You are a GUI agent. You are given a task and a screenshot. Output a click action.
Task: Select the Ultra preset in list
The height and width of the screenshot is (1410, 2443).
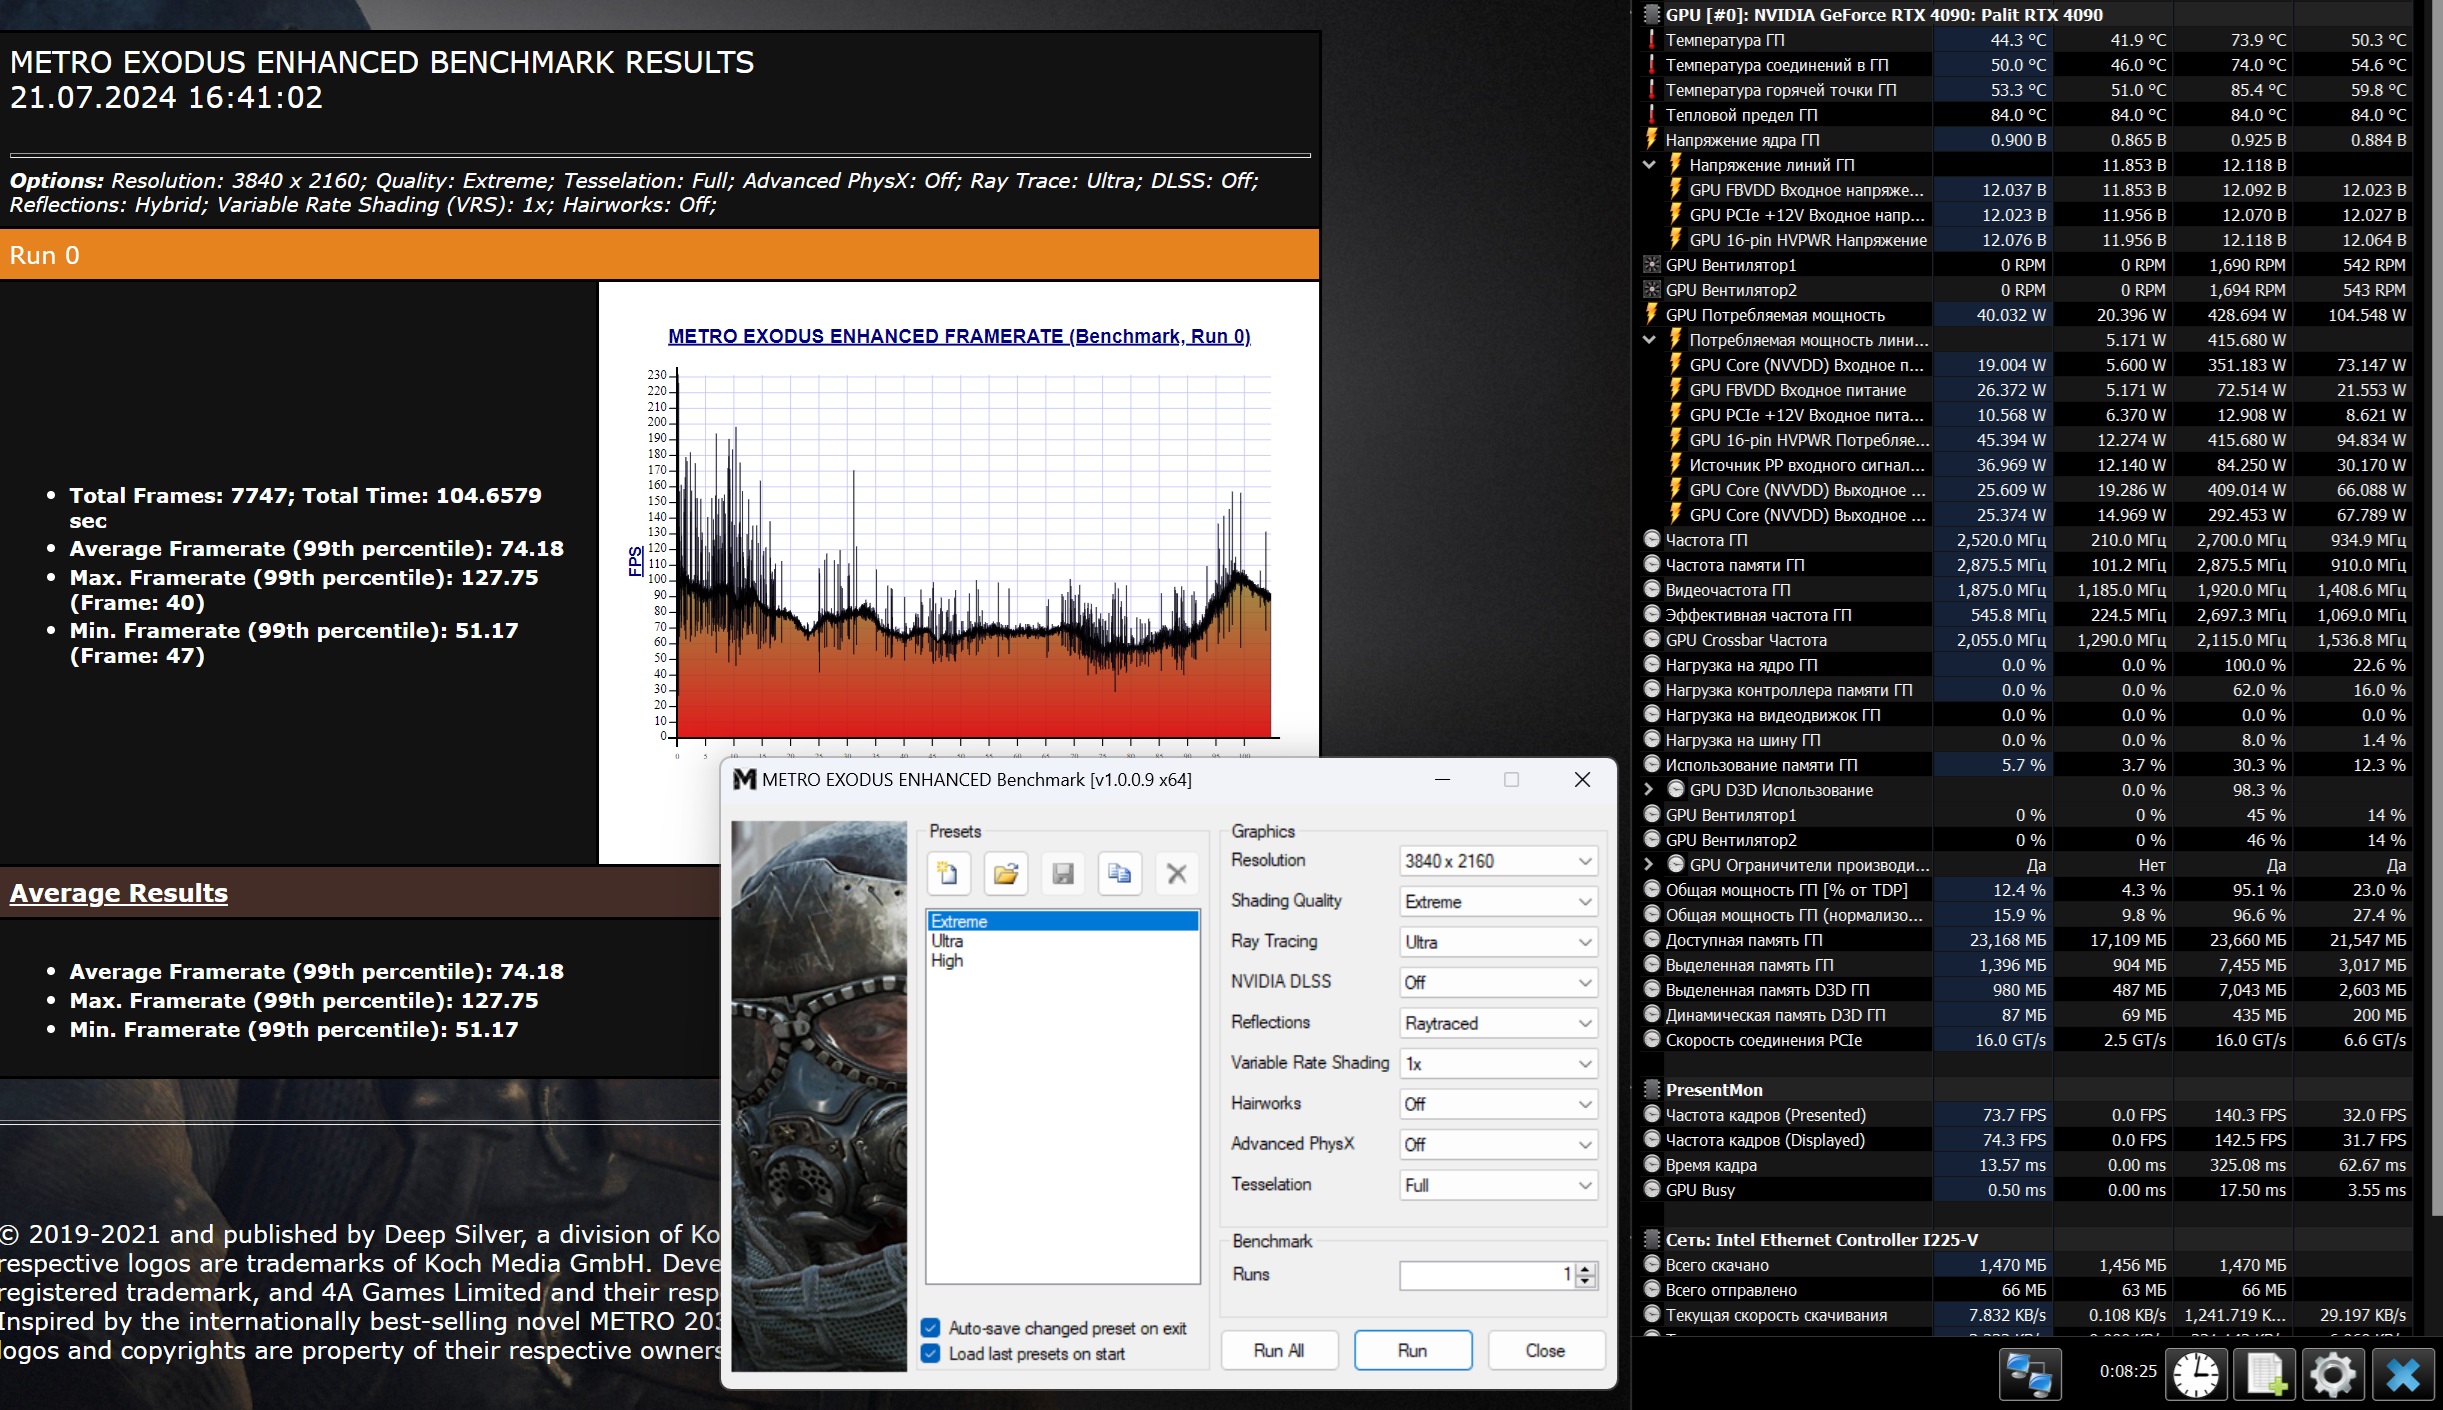click(947, 941)
